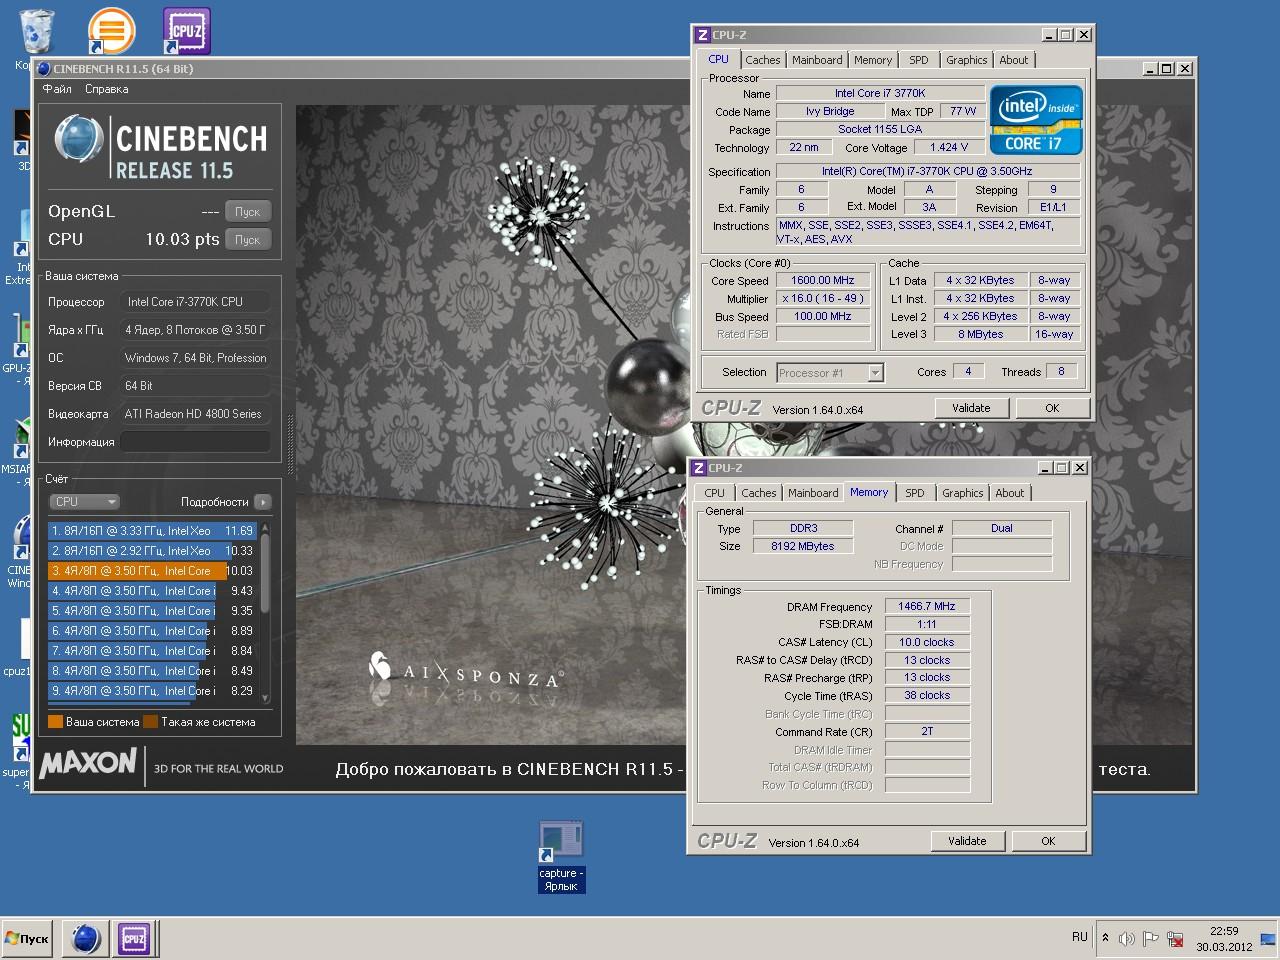Click the Intel Core i7 logo badge
The height and width of the screenshot is (960, 1280).
tap(1036, 120)
